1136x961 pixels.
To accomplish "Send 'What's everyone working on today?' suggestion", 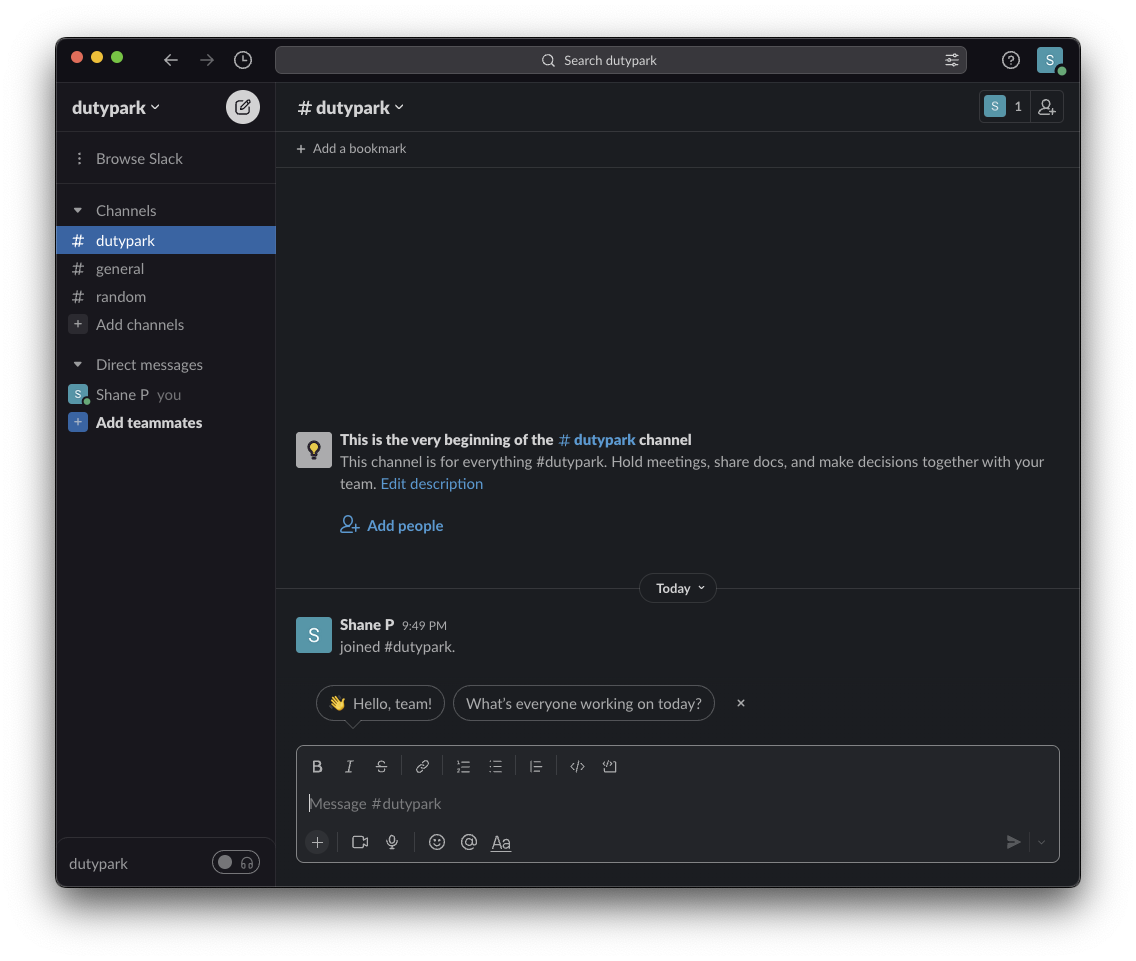I will 584,704.
